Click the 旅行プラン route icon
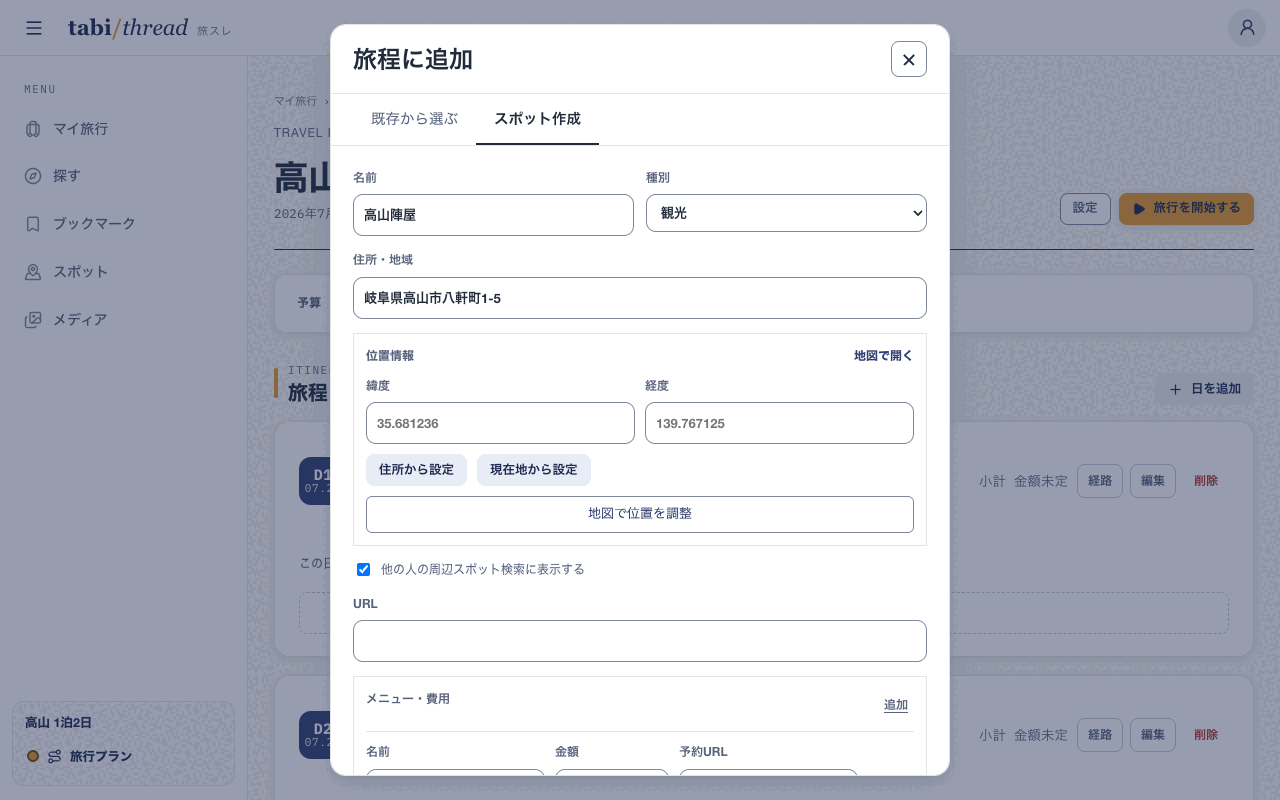This screenshot has width=1280, height=800. [55, 756]
